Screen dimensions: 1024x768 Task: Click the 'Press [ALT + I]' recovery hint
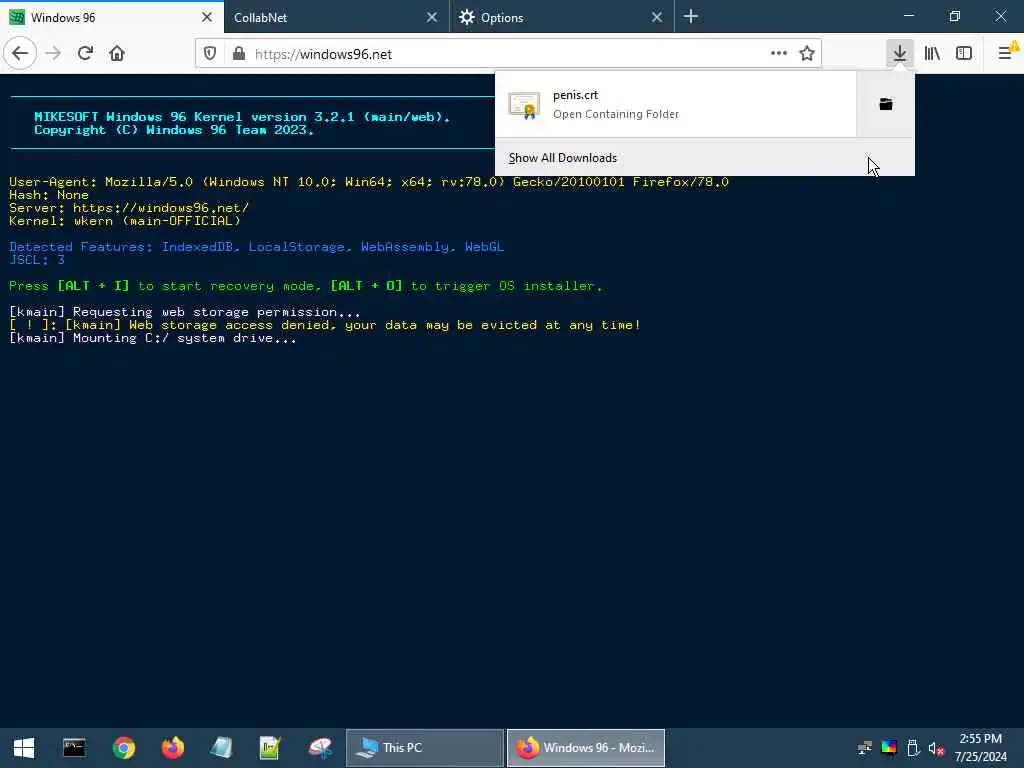[x=306, y=286]
